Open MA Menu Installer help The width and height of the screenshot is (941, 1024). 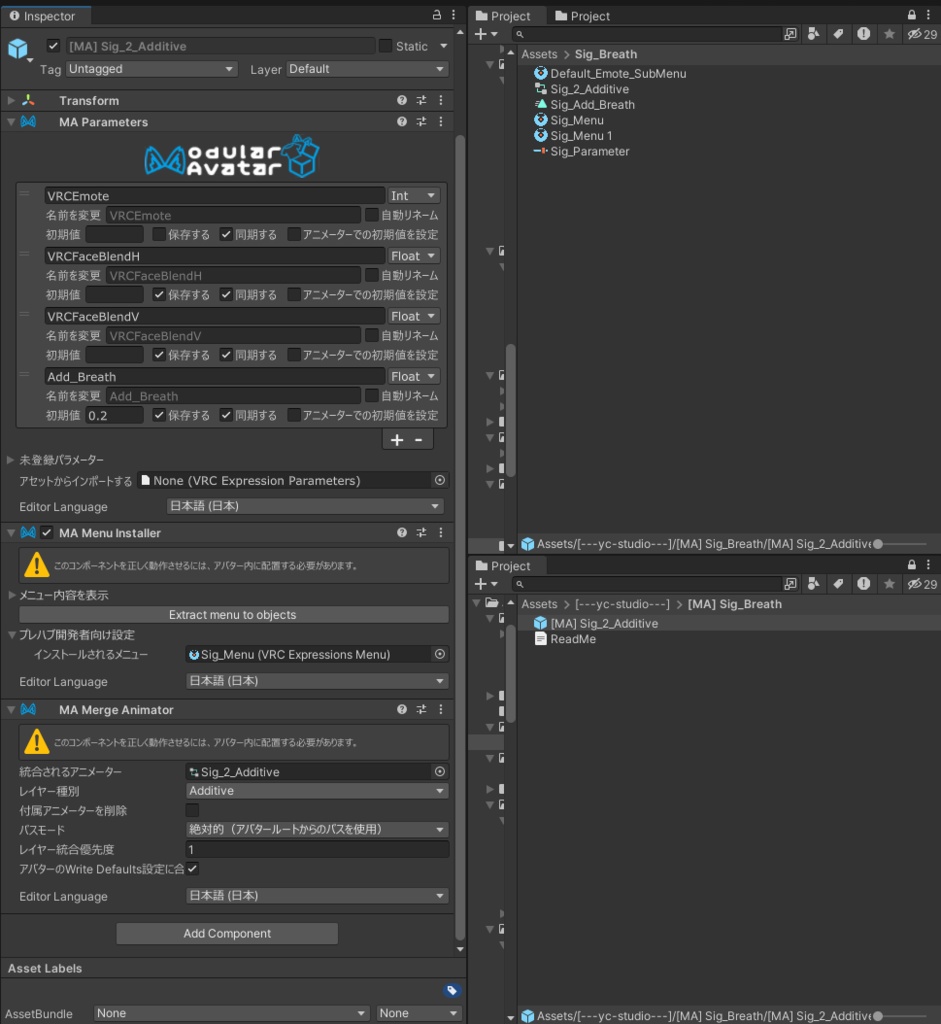click(x=402, y=532)
